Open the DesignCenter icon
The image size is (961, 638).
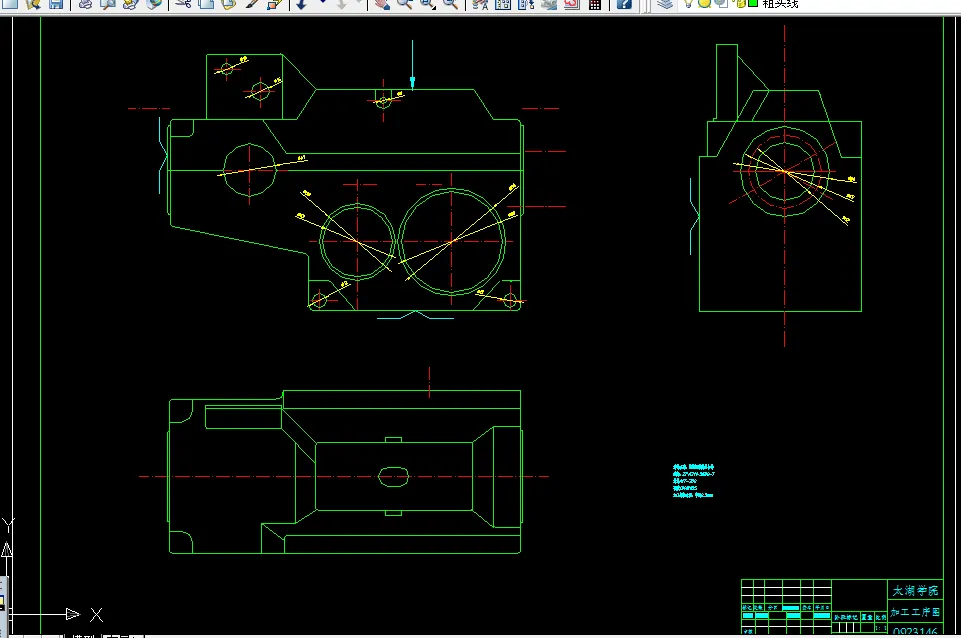point(503,4)
